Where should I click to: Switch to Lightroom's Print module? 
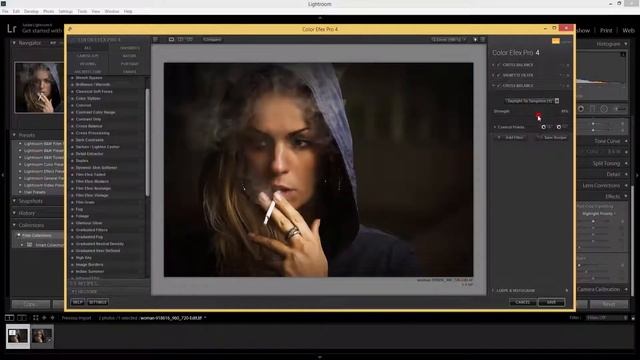(606, 30)
